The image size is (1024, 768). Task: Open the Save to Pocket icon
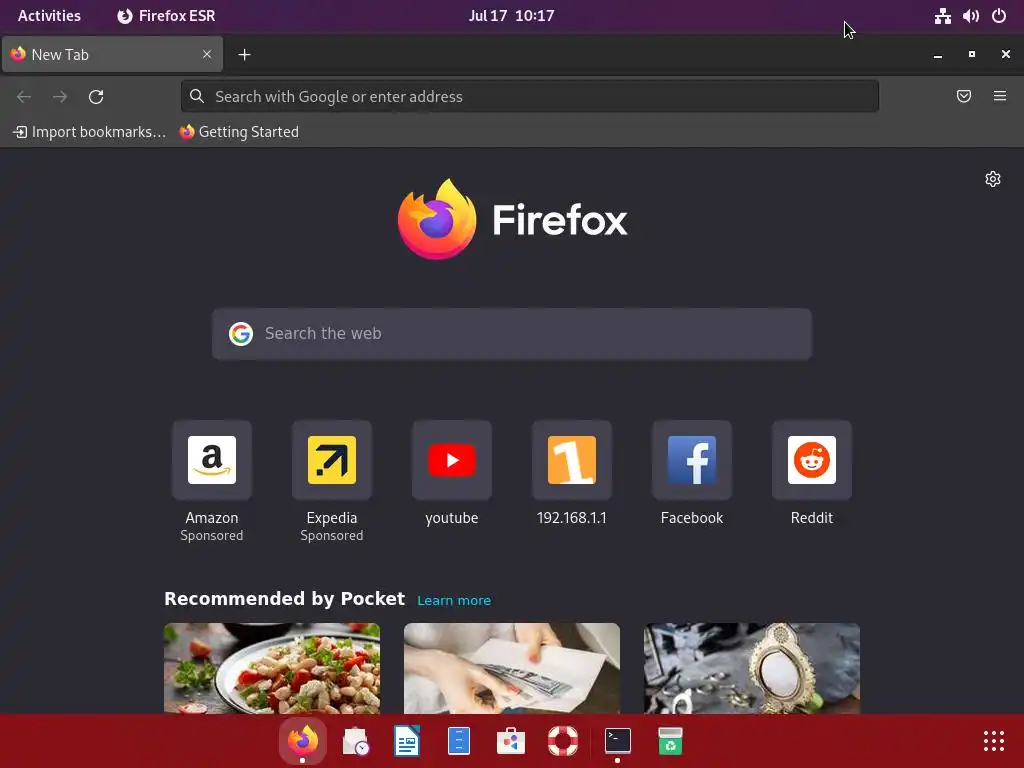[964, 97]
